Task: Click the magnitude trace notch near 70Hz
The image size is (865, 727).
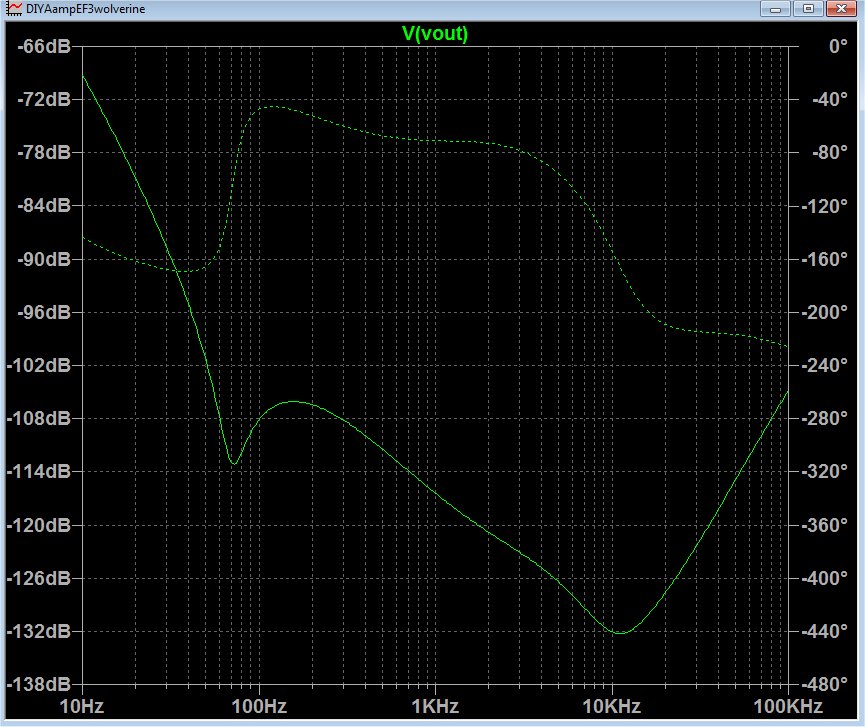Action: point(234,462)
